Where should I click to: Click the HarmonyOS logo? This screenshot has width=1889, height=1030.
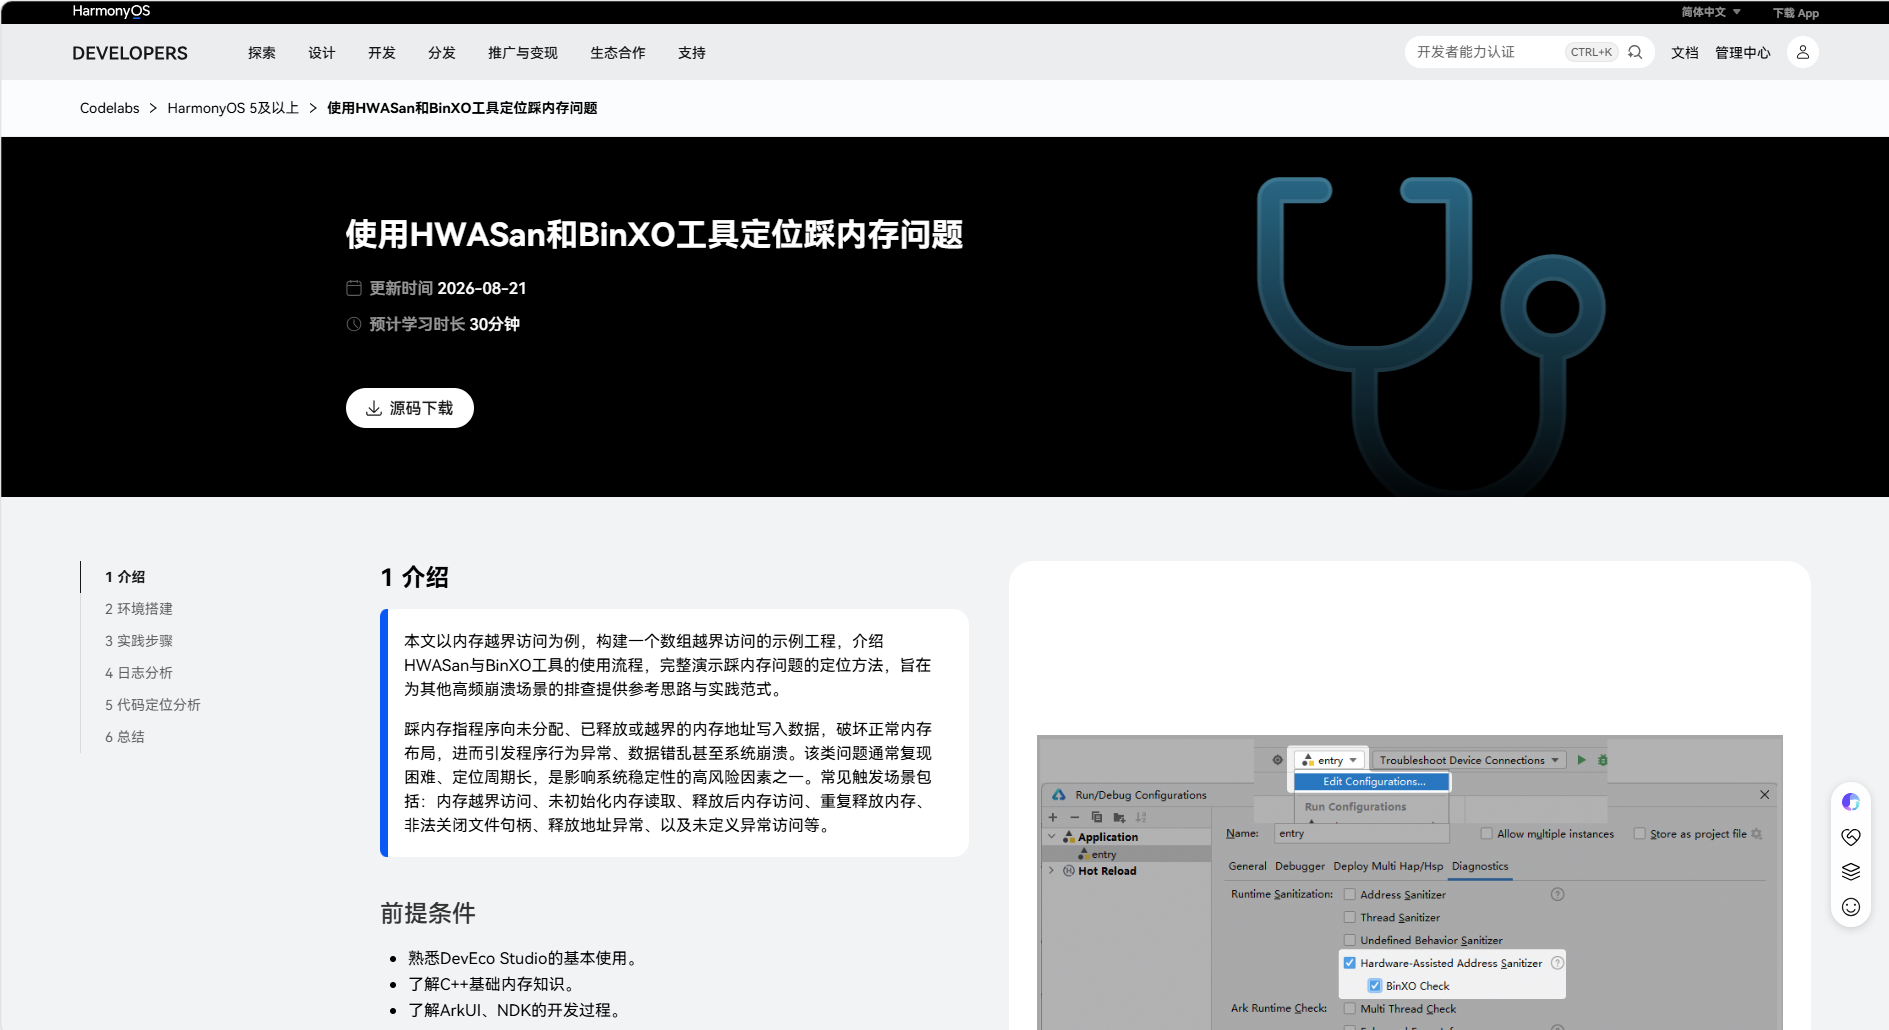(111, 11)
